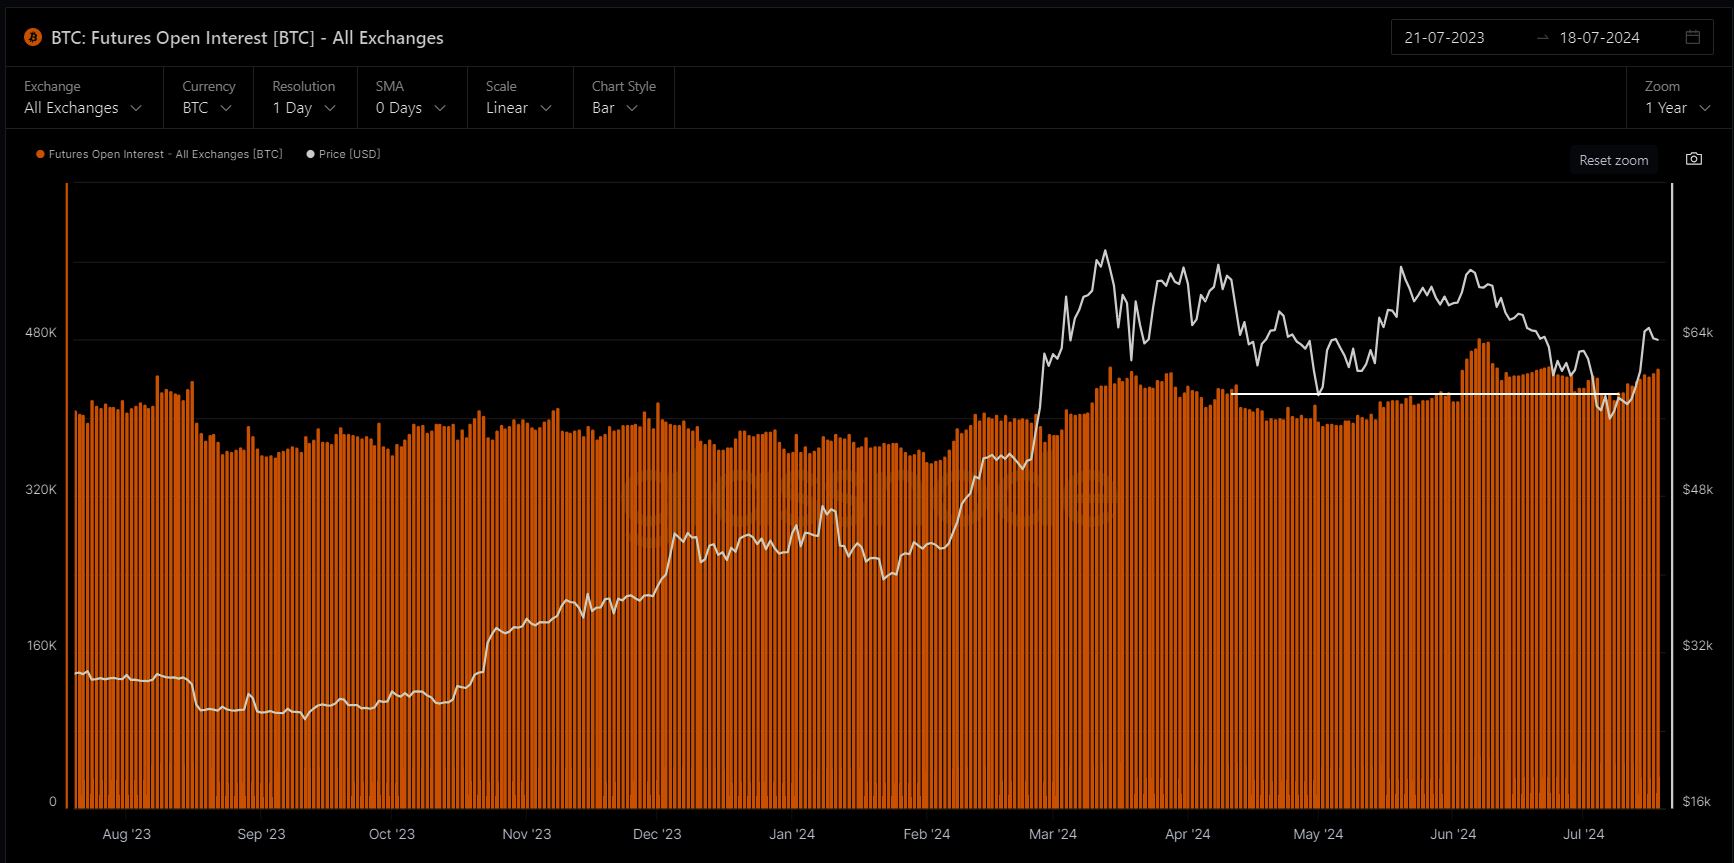Click the chart title BTC: Futures Open Interest

247,38
